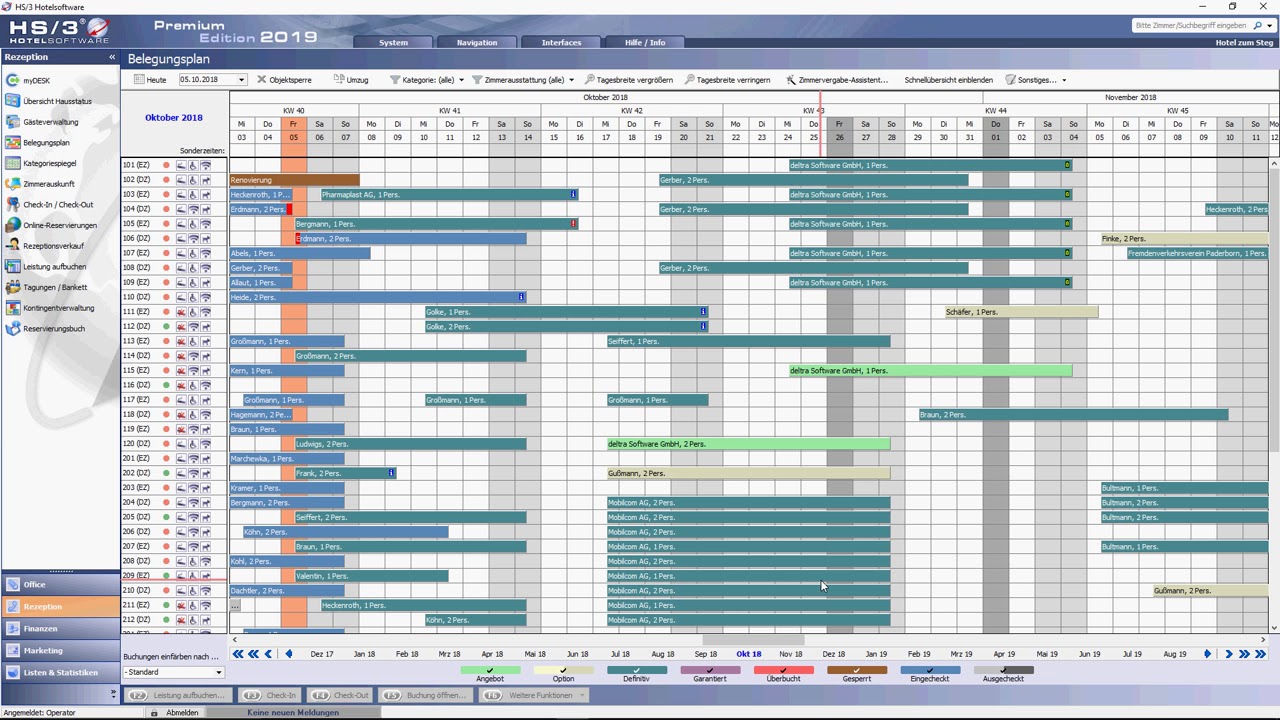Click Schnellübersicht einblenden
The height and width of the screenshot is (720, 1280).
pyautogui.click(x=948, y=80)
